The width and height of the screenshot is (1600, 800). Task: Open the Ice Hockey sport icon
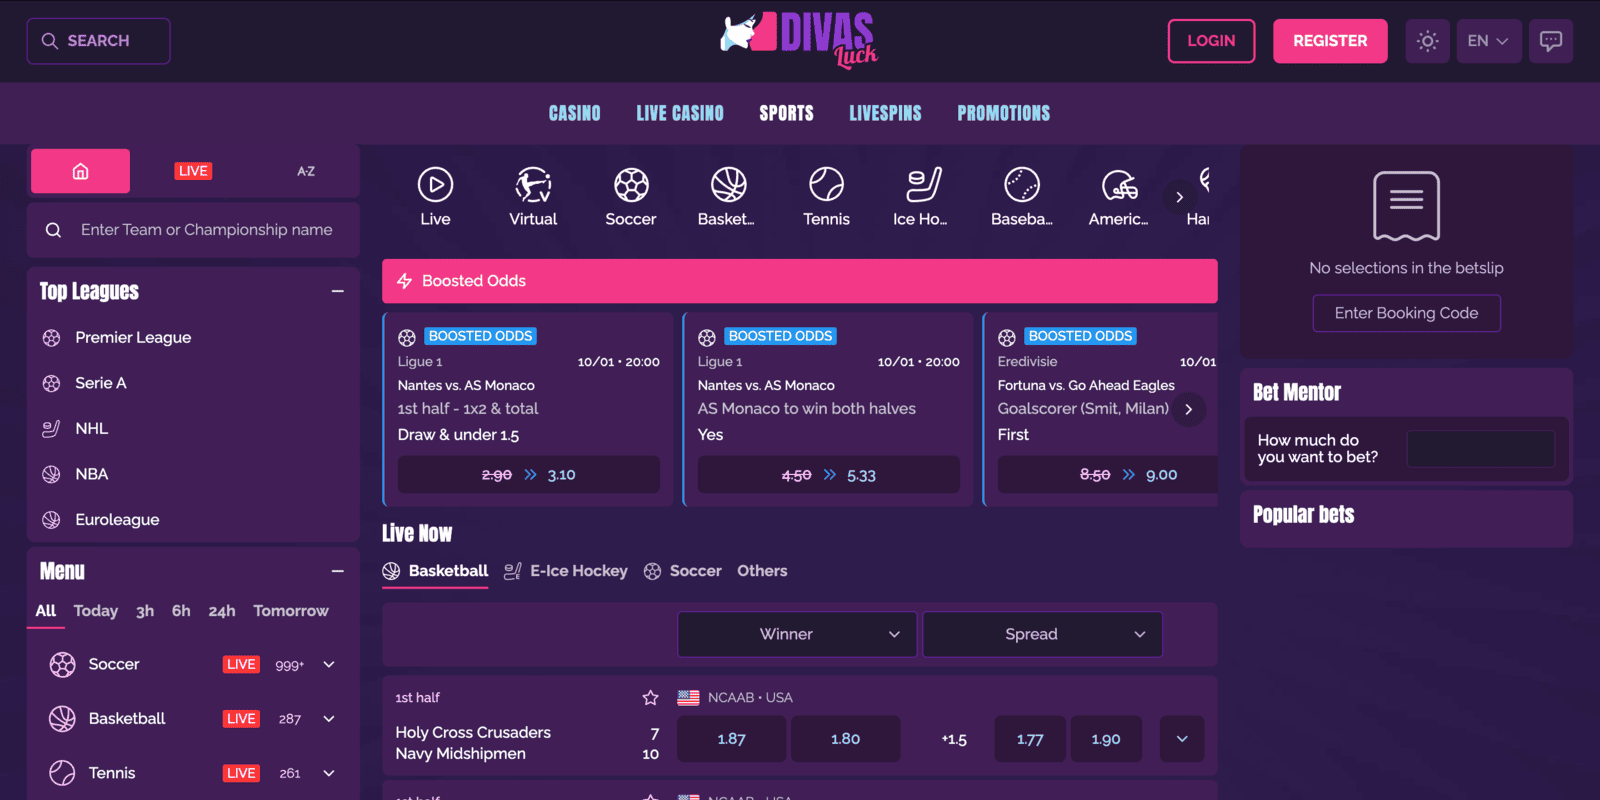click(x=921, y=186)
